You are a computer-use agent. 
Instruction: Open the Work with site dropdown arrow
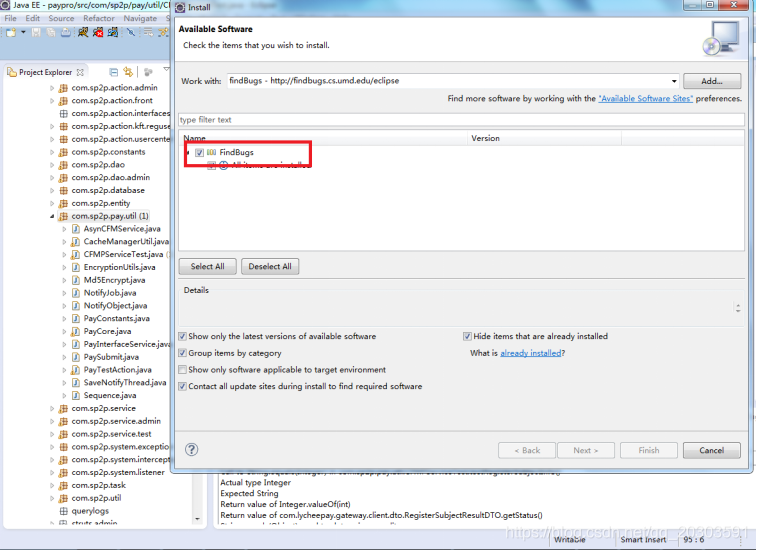pyautogui.click(x=674, y=81)
